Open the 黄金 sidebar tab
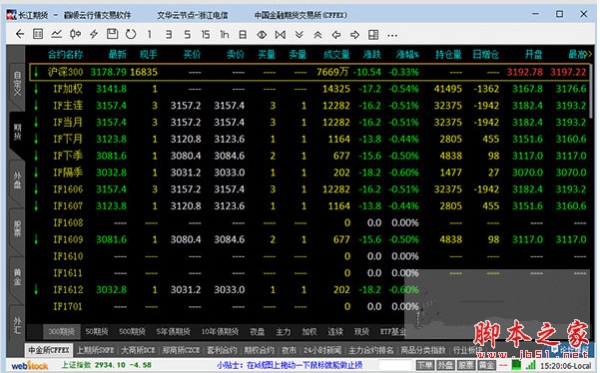 [x=17, y=277]
